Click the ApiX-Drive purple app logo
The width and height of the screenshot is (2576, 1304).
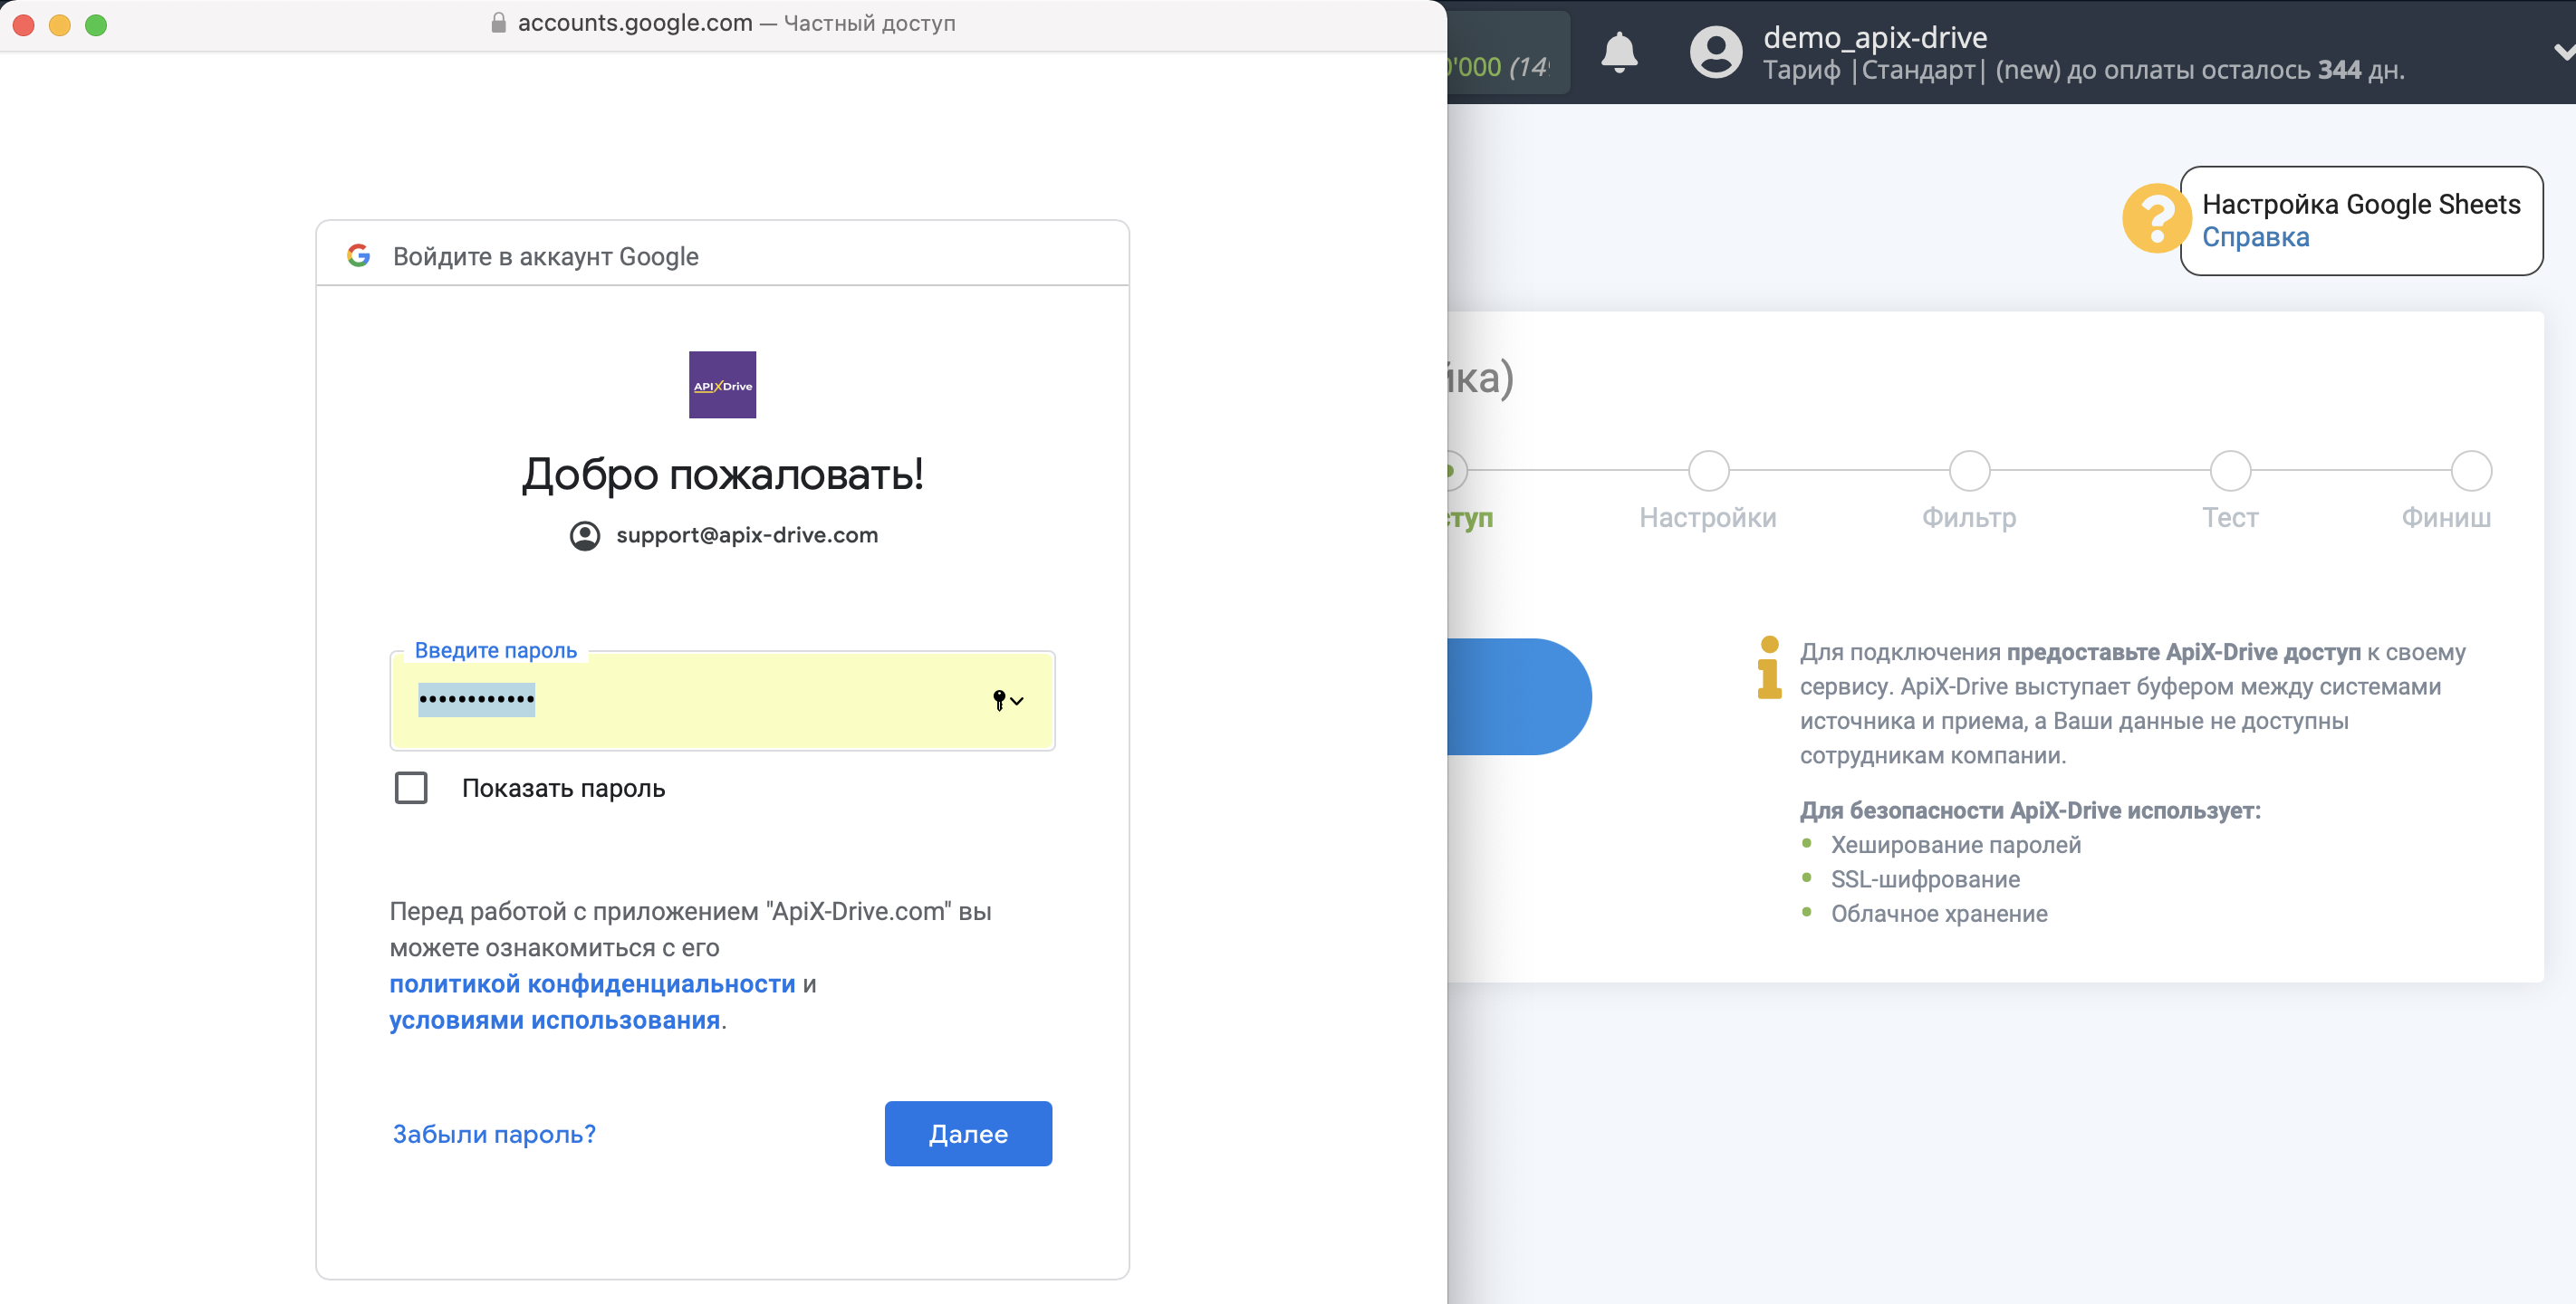click(x=722, y=385)
